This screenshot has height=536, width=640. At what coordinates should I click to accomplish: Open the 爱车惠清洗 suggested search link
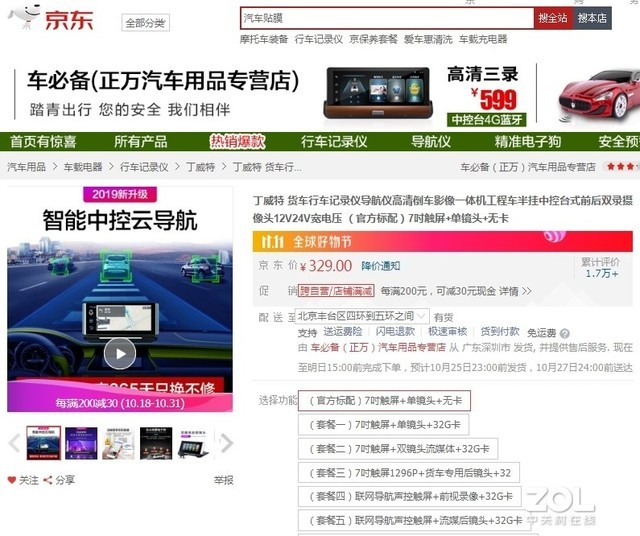click(428, 39)
